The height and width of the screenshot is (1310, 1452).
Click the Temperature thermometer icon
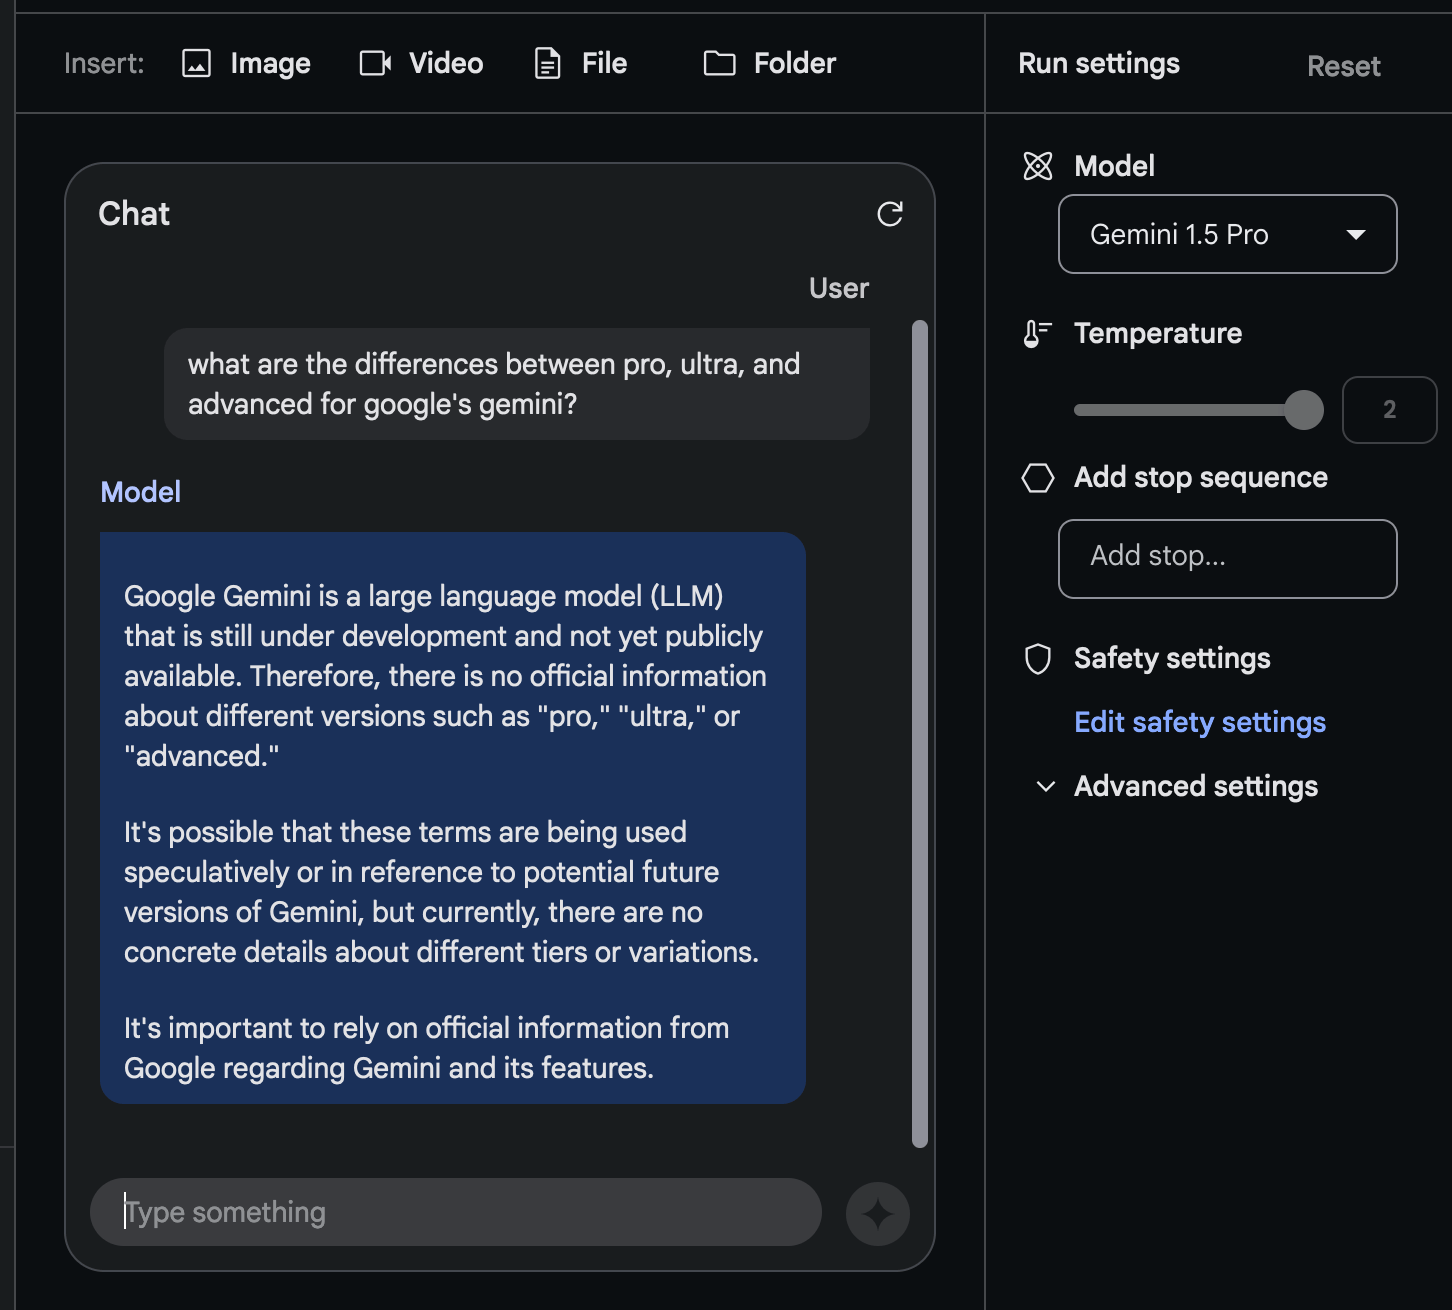(1037, 334)
